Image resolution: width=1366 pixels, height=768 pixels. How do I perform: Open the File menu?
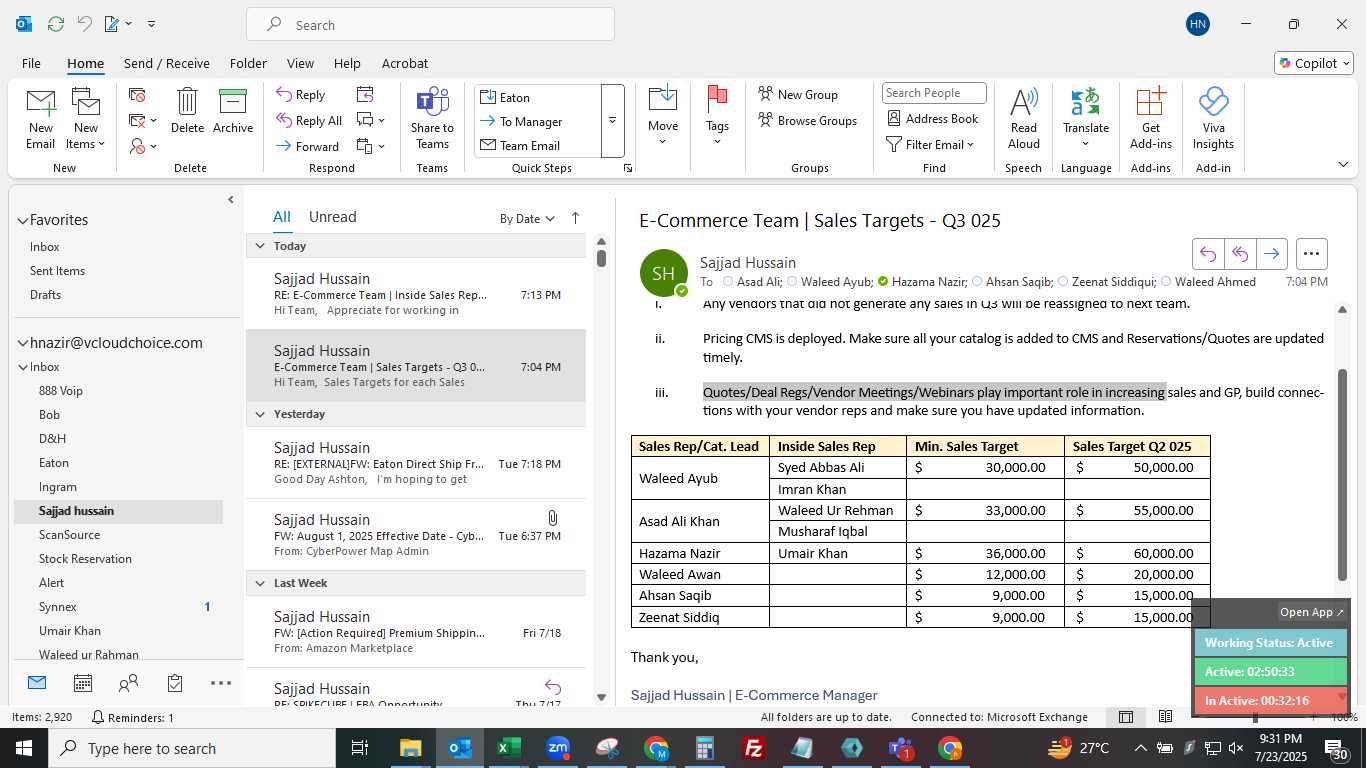click(x=31, y=63)
